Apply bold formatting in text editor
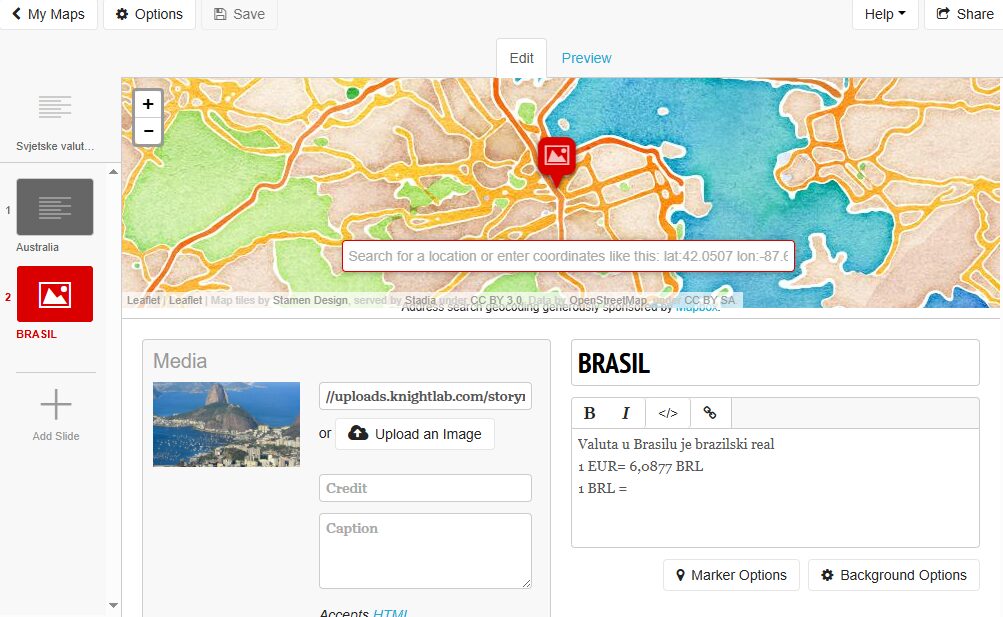Screen dimensions: 1003x617 (x=590, y=413)
